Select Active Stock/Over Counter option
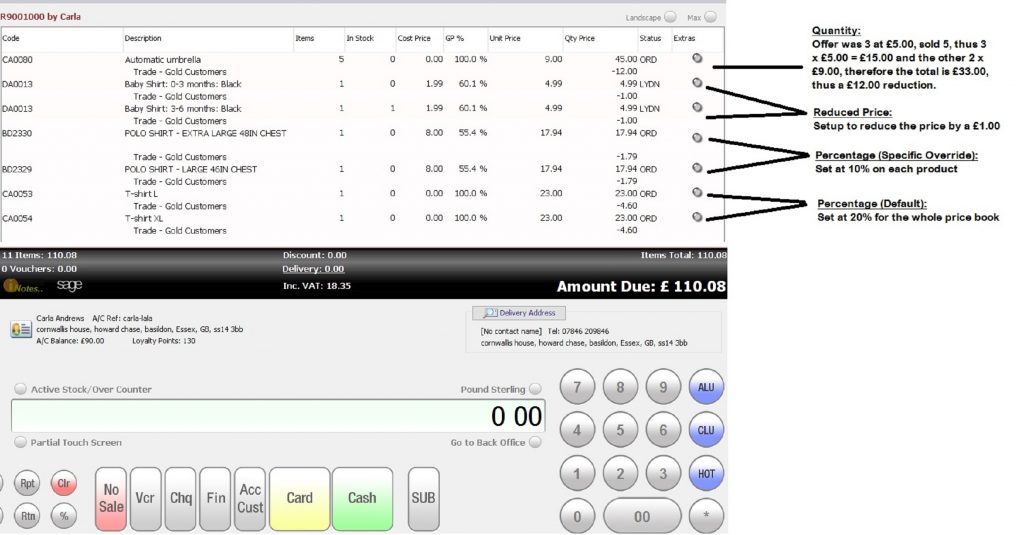This screenshot has height=535, width=1024. click(21, 389)
